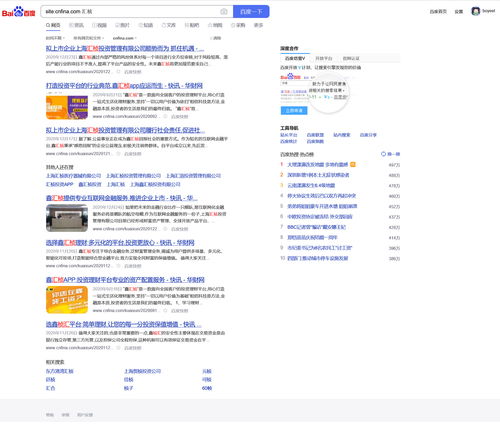Open result 选鑫桢汇平台 简单理财
The image size is (500, 439).
pos(123,324)
